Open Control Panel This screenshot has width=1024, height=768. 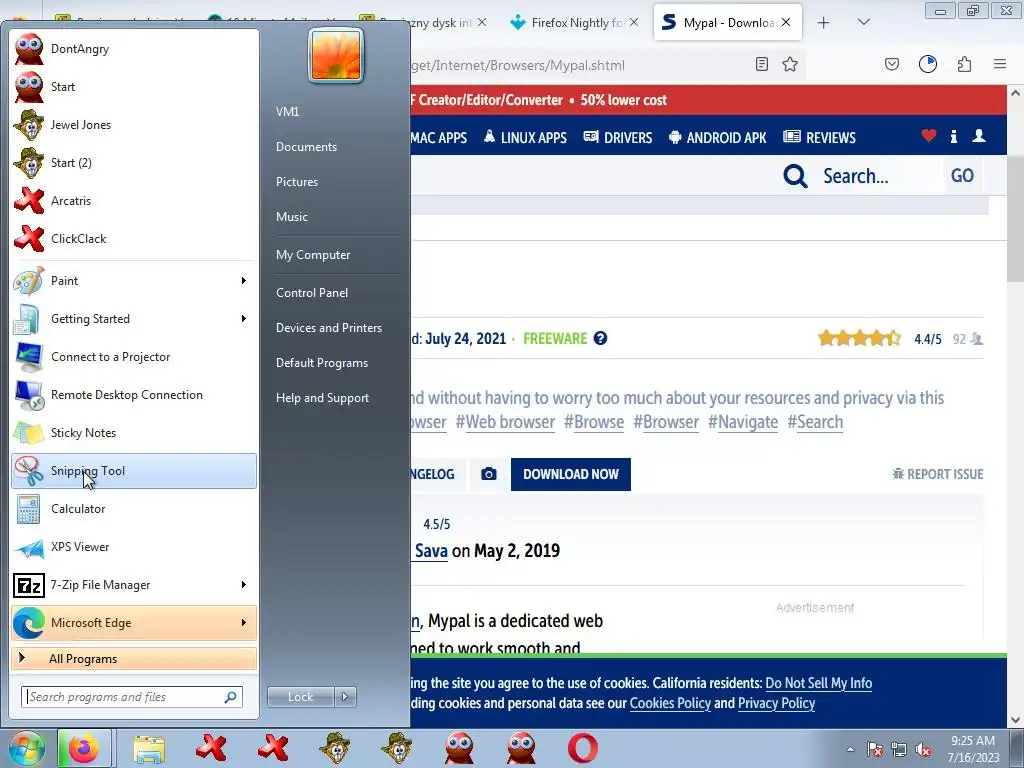coord(312,293)
